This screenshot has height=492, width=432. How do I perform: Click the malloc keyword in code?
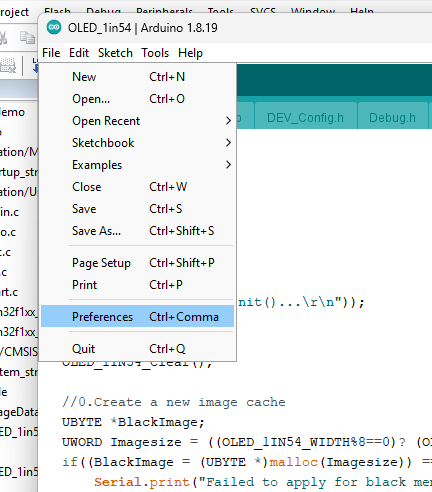click(x=293, y=462)
